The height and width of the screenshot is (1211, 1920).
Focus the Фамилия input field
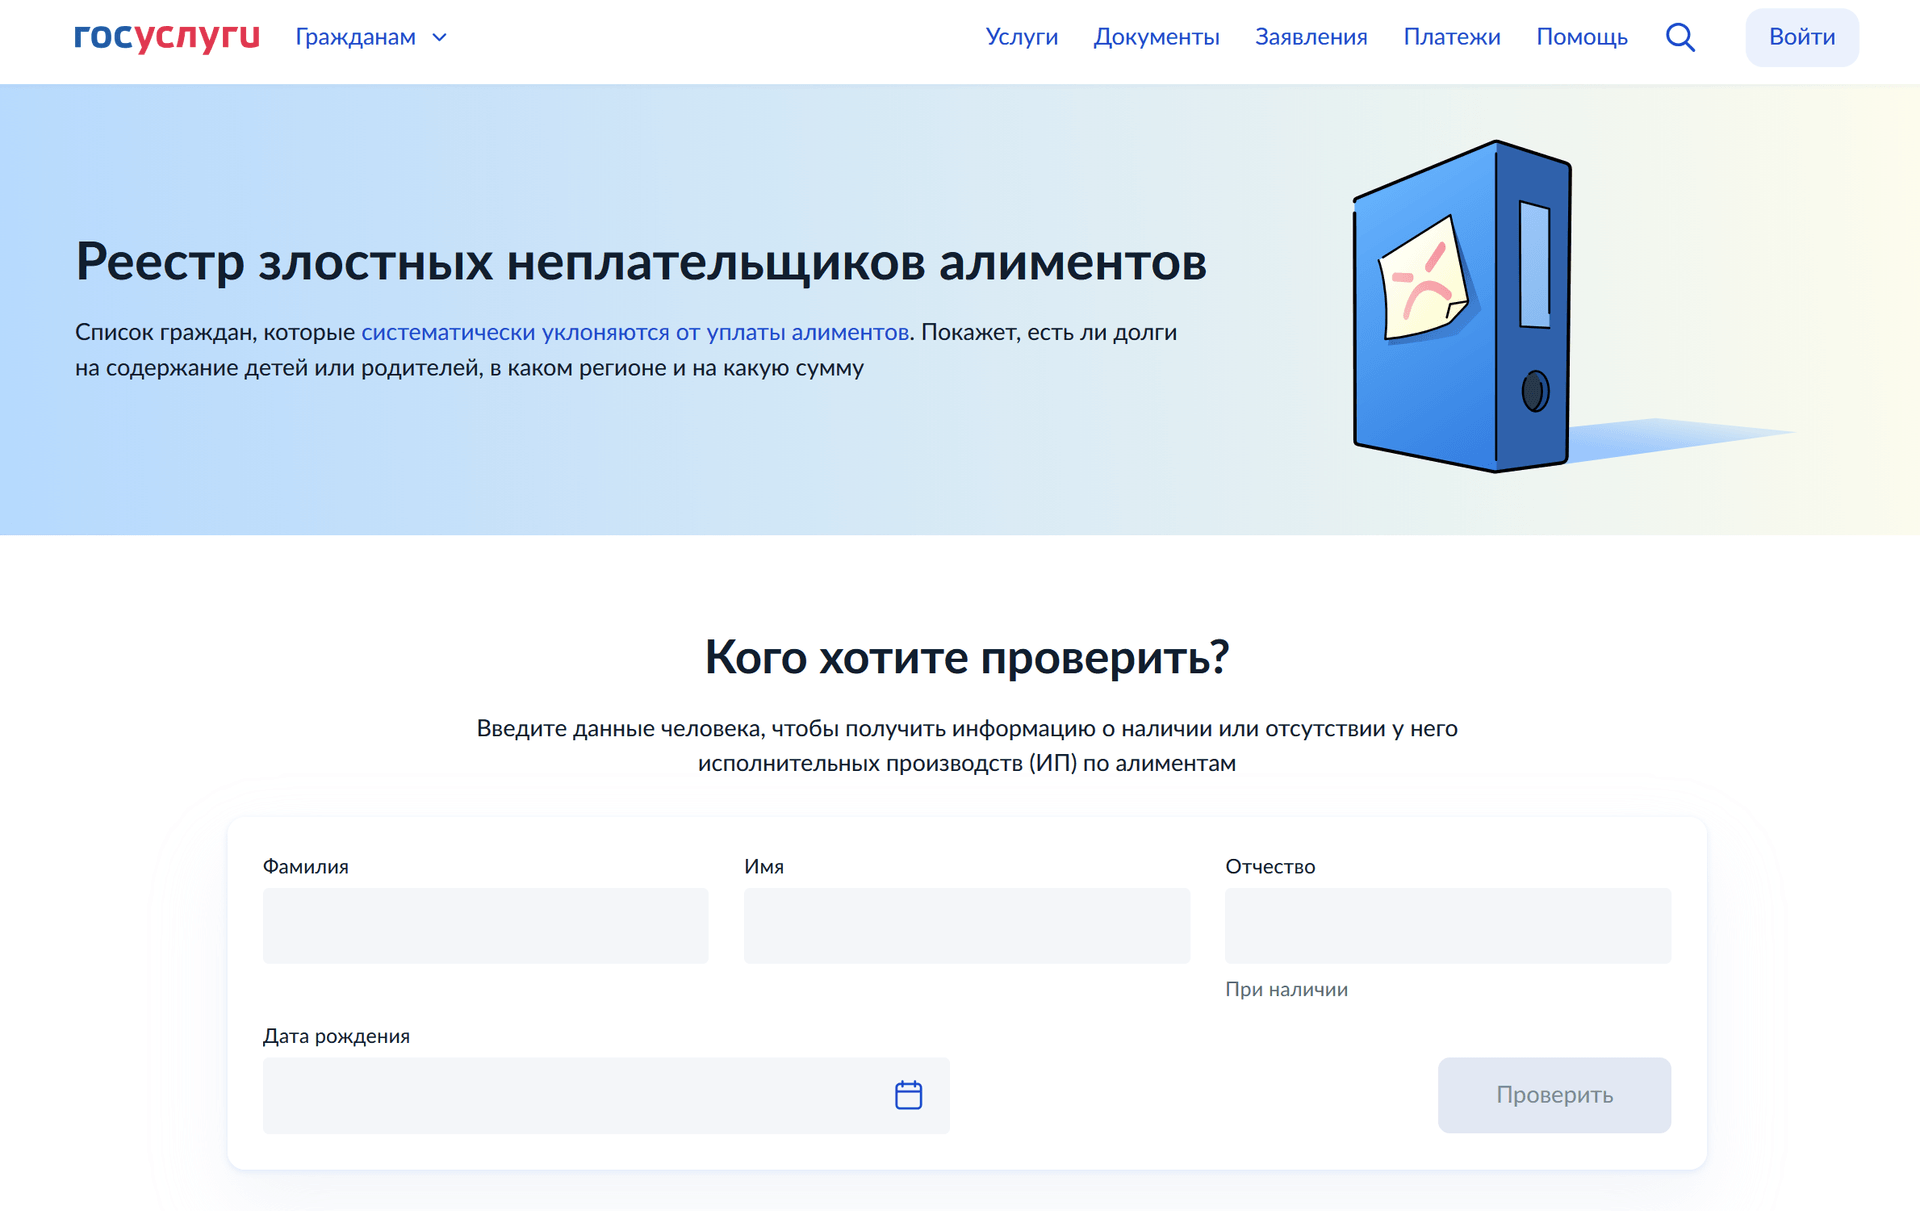(x=485, y=926)
